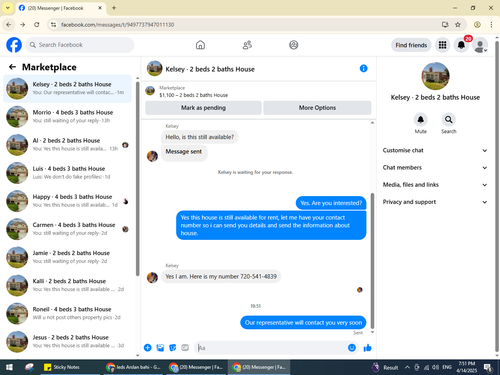Viewport: 500px width, 375px height.
Task: Click the conversation list scrollbar
Action: [x=137, y=178]
